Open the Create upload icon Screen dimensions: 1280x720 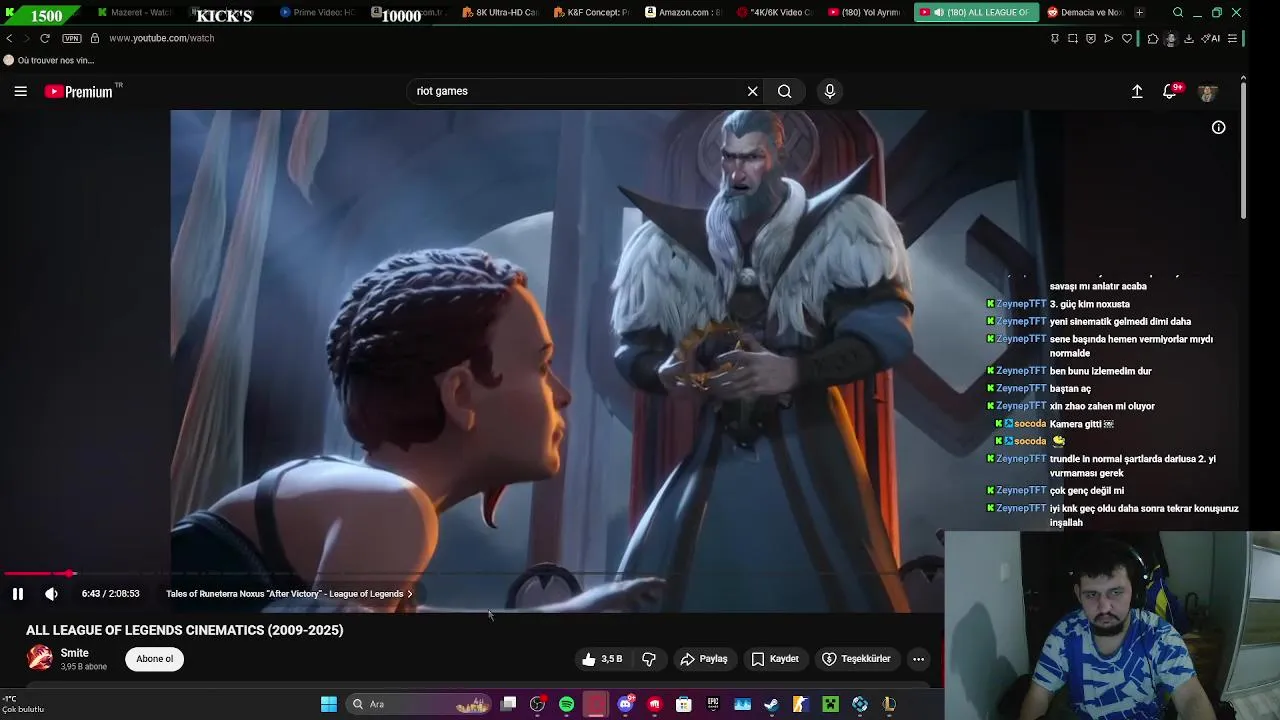click(x=1137, y=91)
